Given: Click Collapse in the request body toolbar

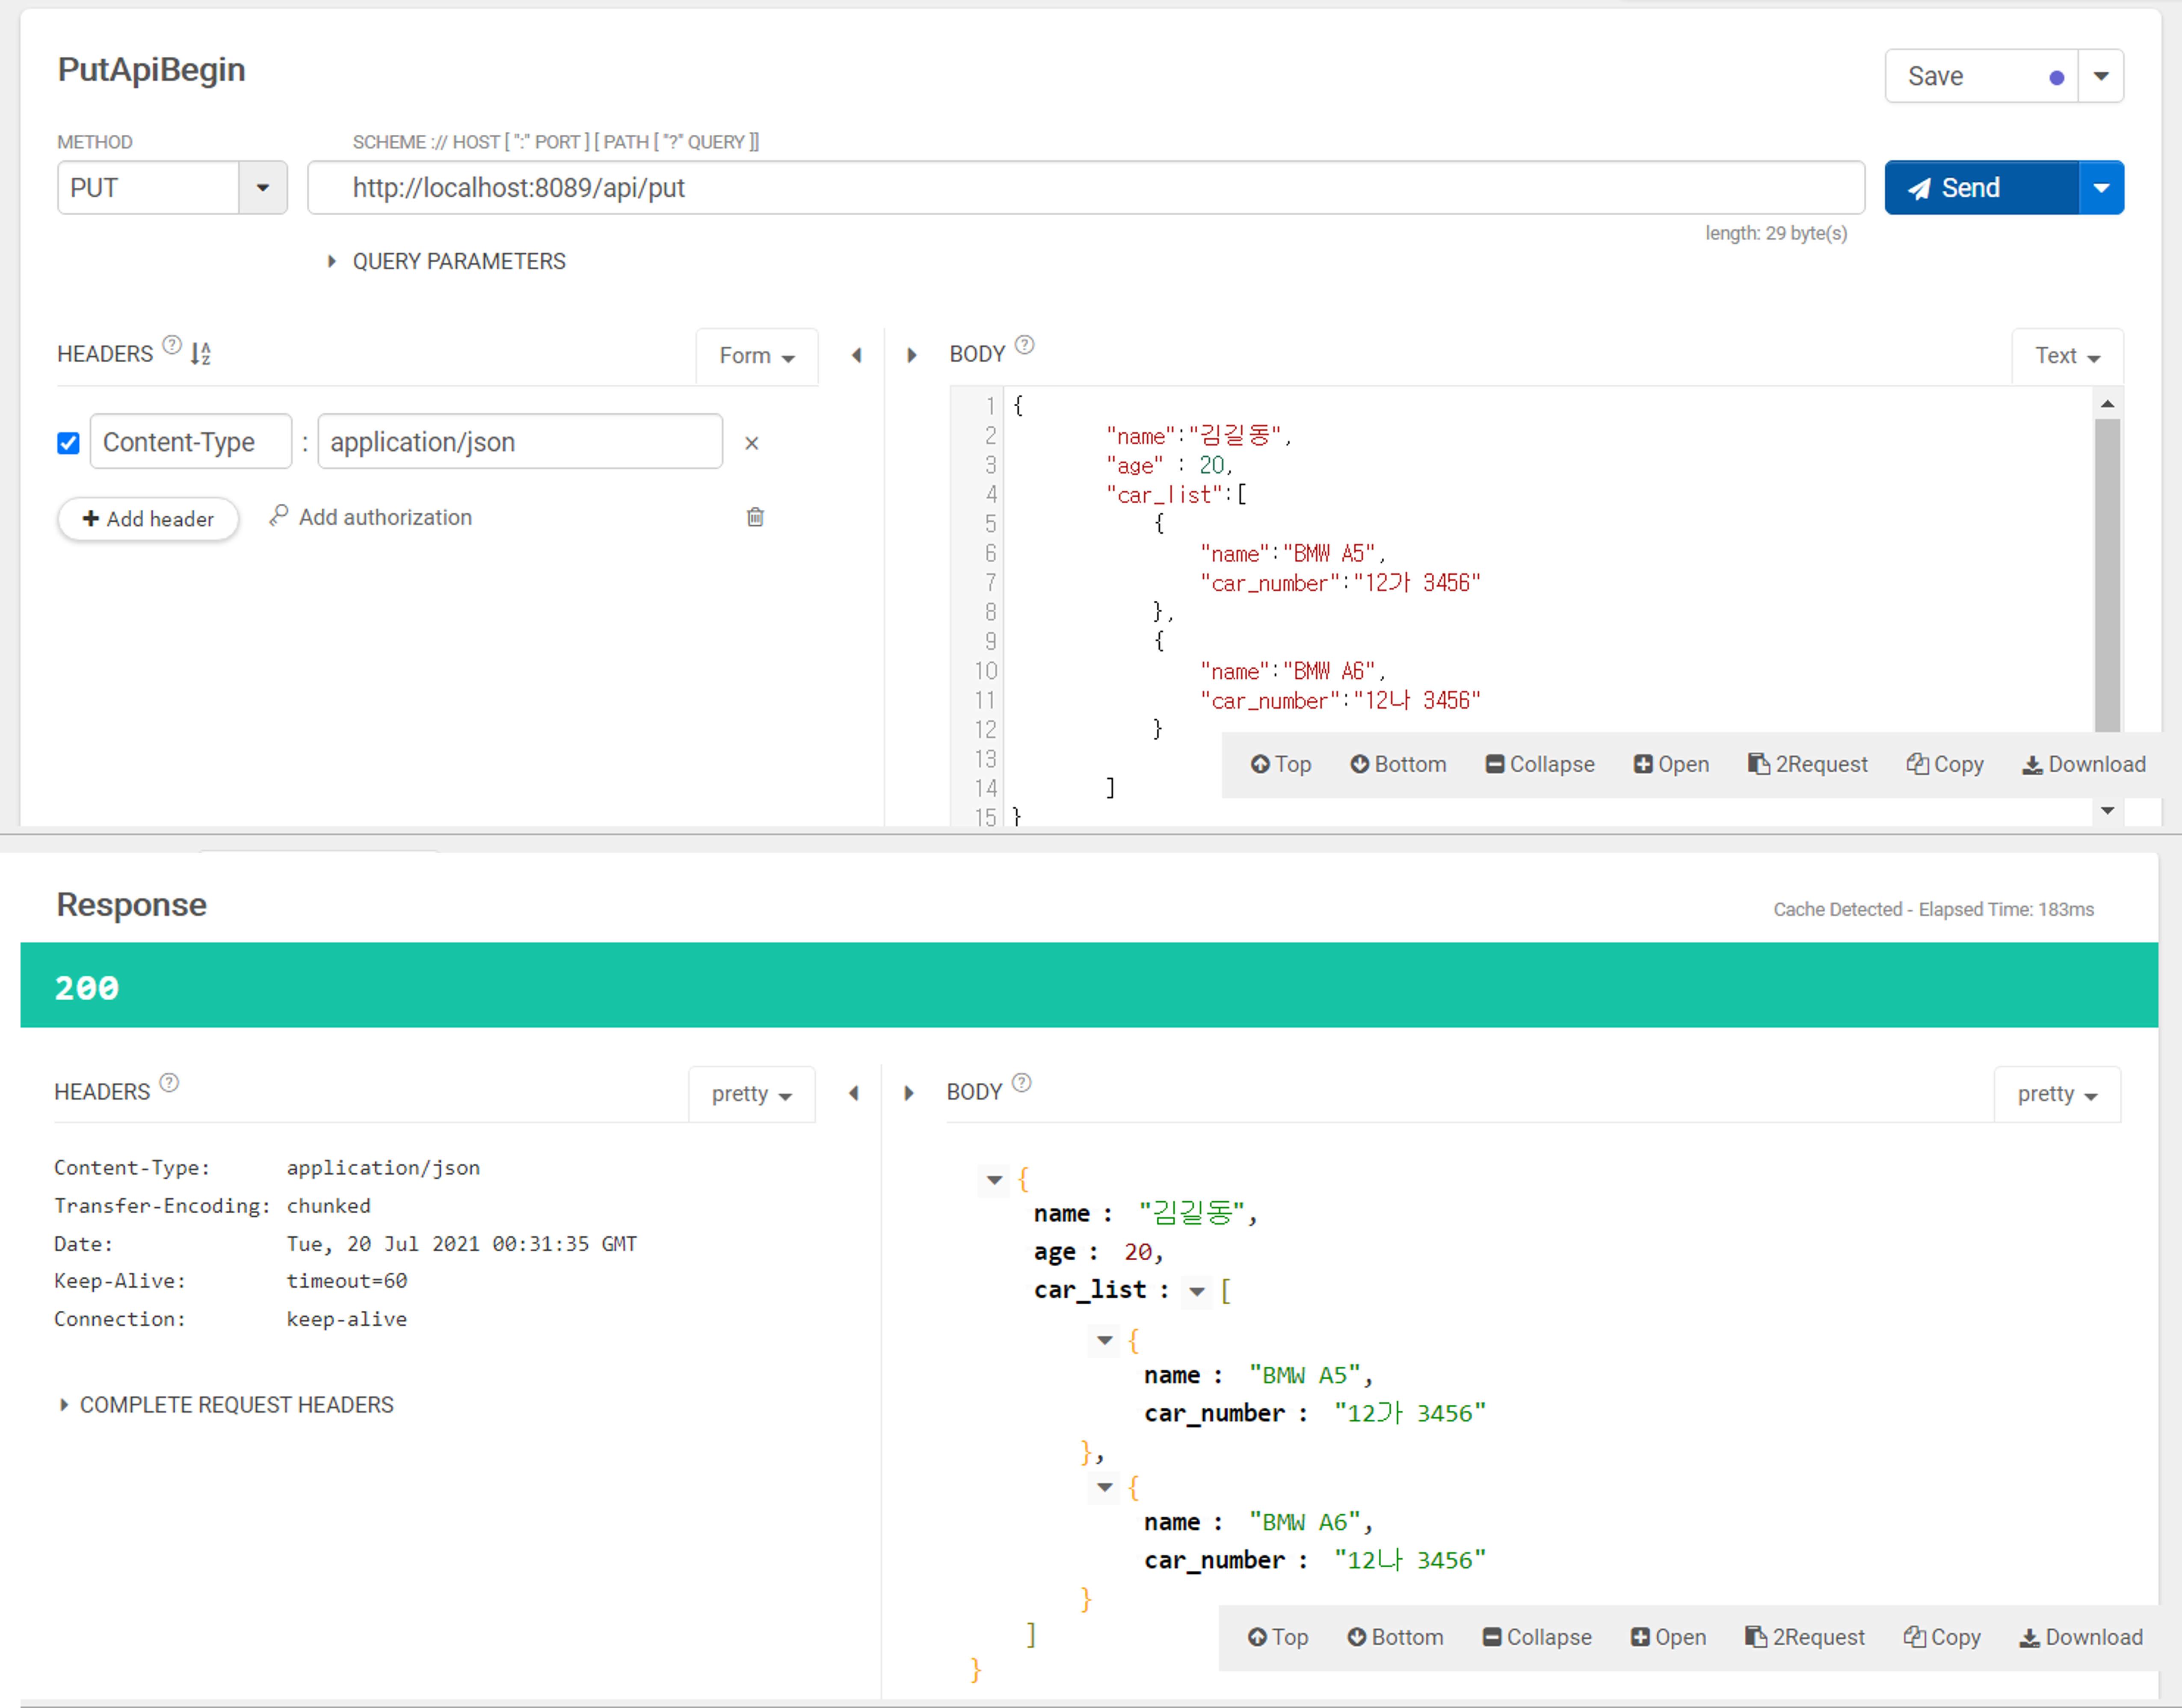Looking at the screenshot, I should [x=1540, y=765].
